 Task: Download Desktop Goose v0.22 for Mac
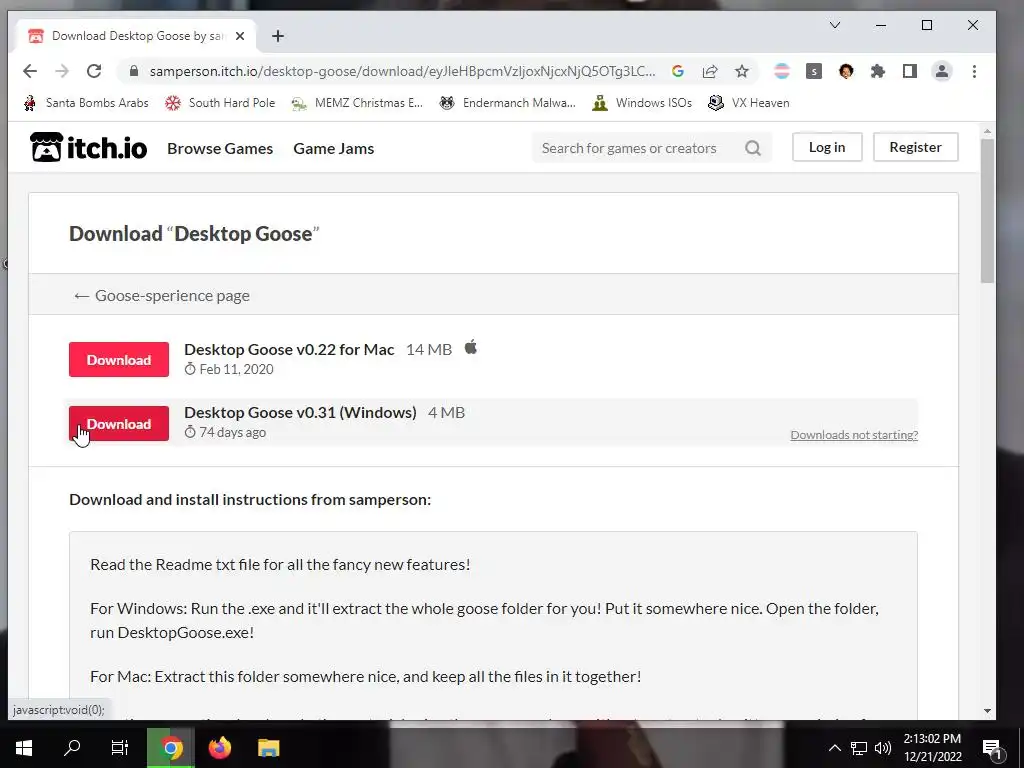(x=119, y=360)
